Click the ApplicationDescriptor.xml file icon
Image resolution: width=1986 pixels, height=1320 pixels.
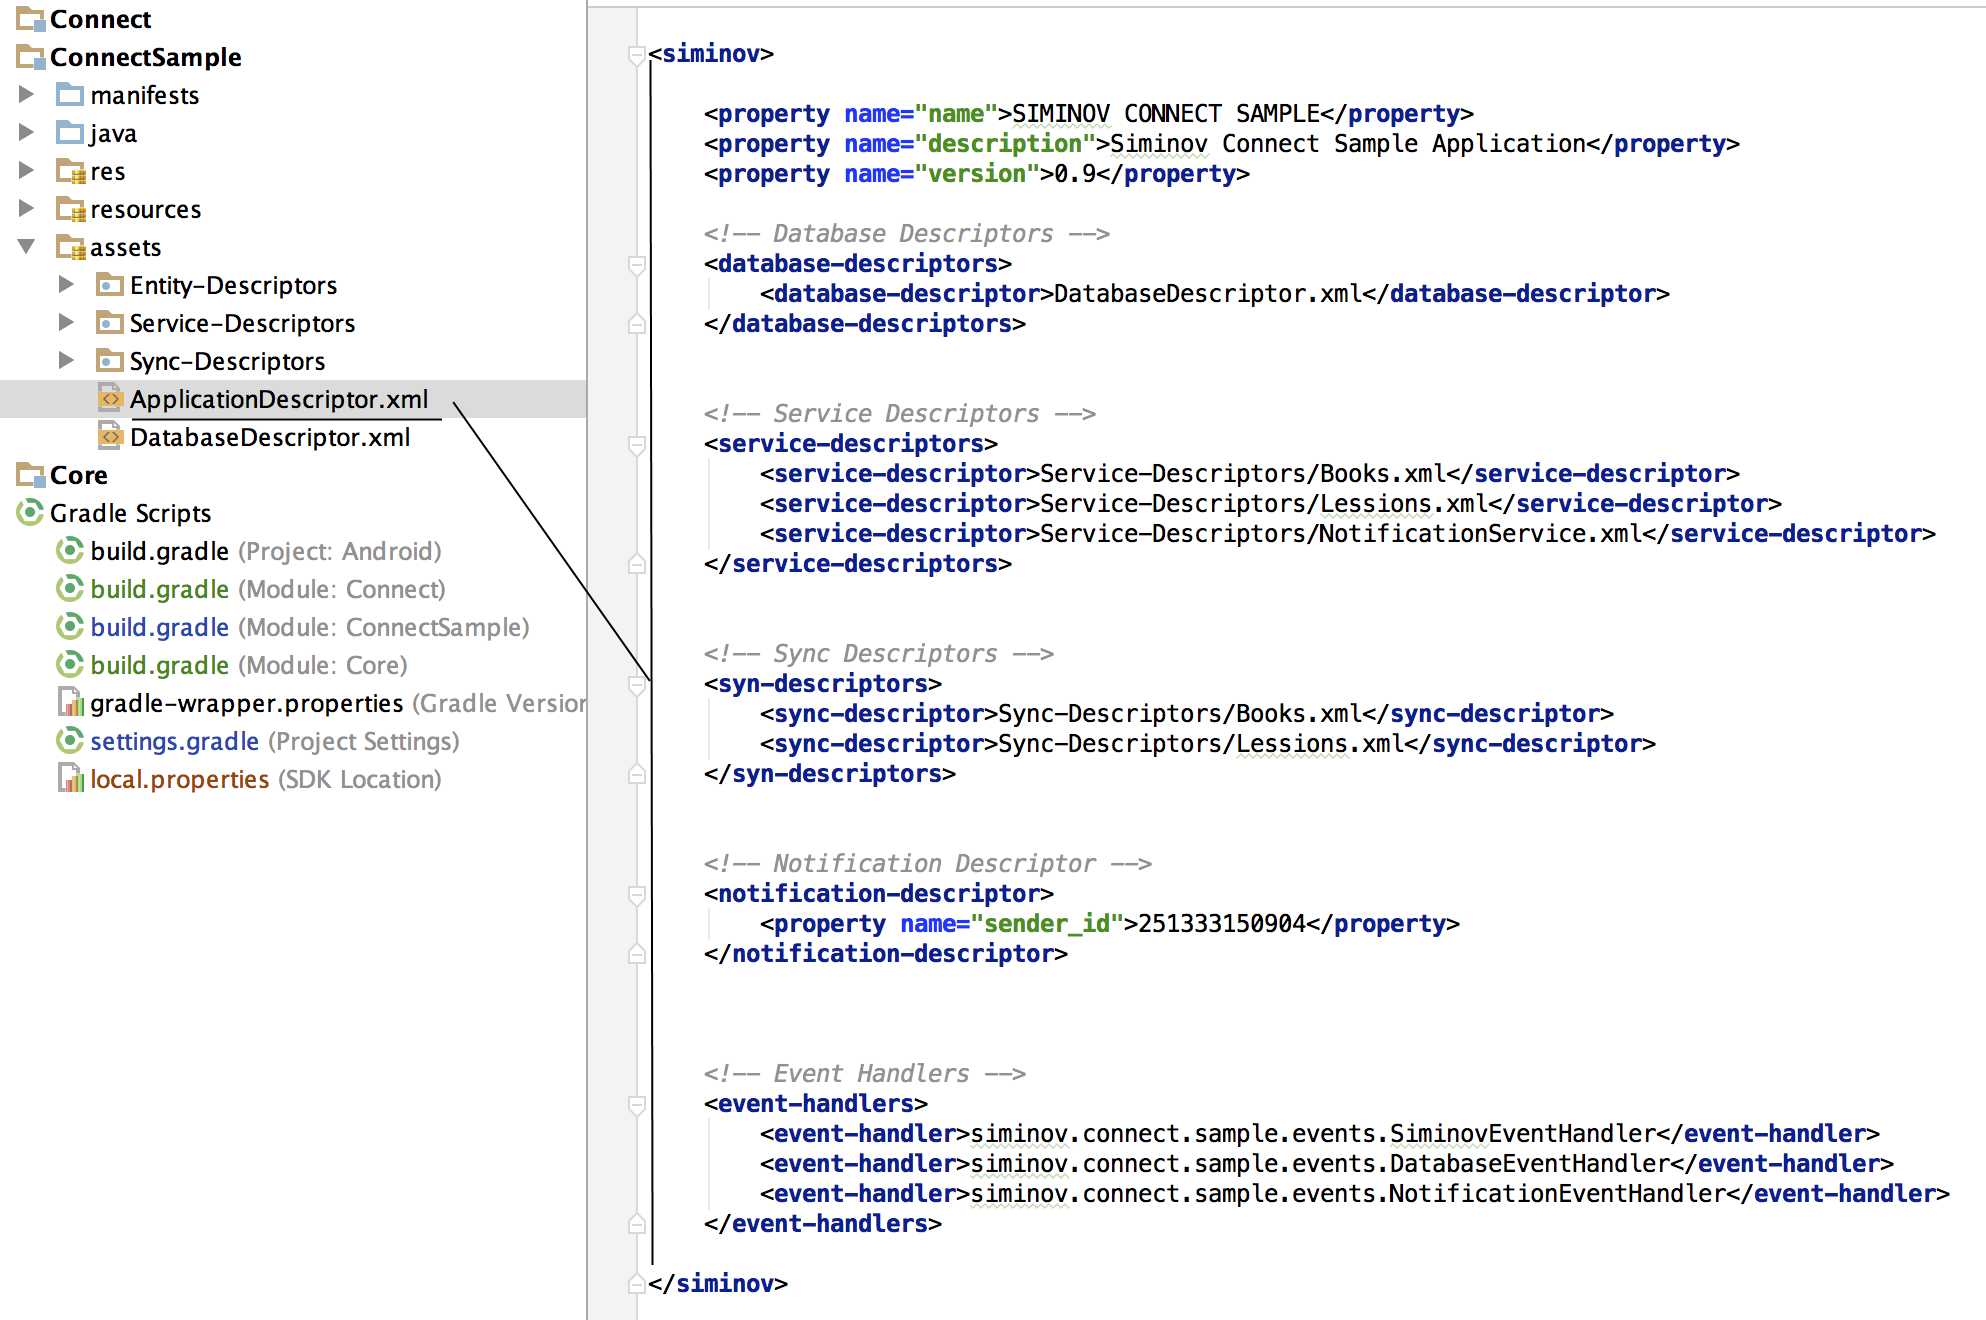coord(110,399)
